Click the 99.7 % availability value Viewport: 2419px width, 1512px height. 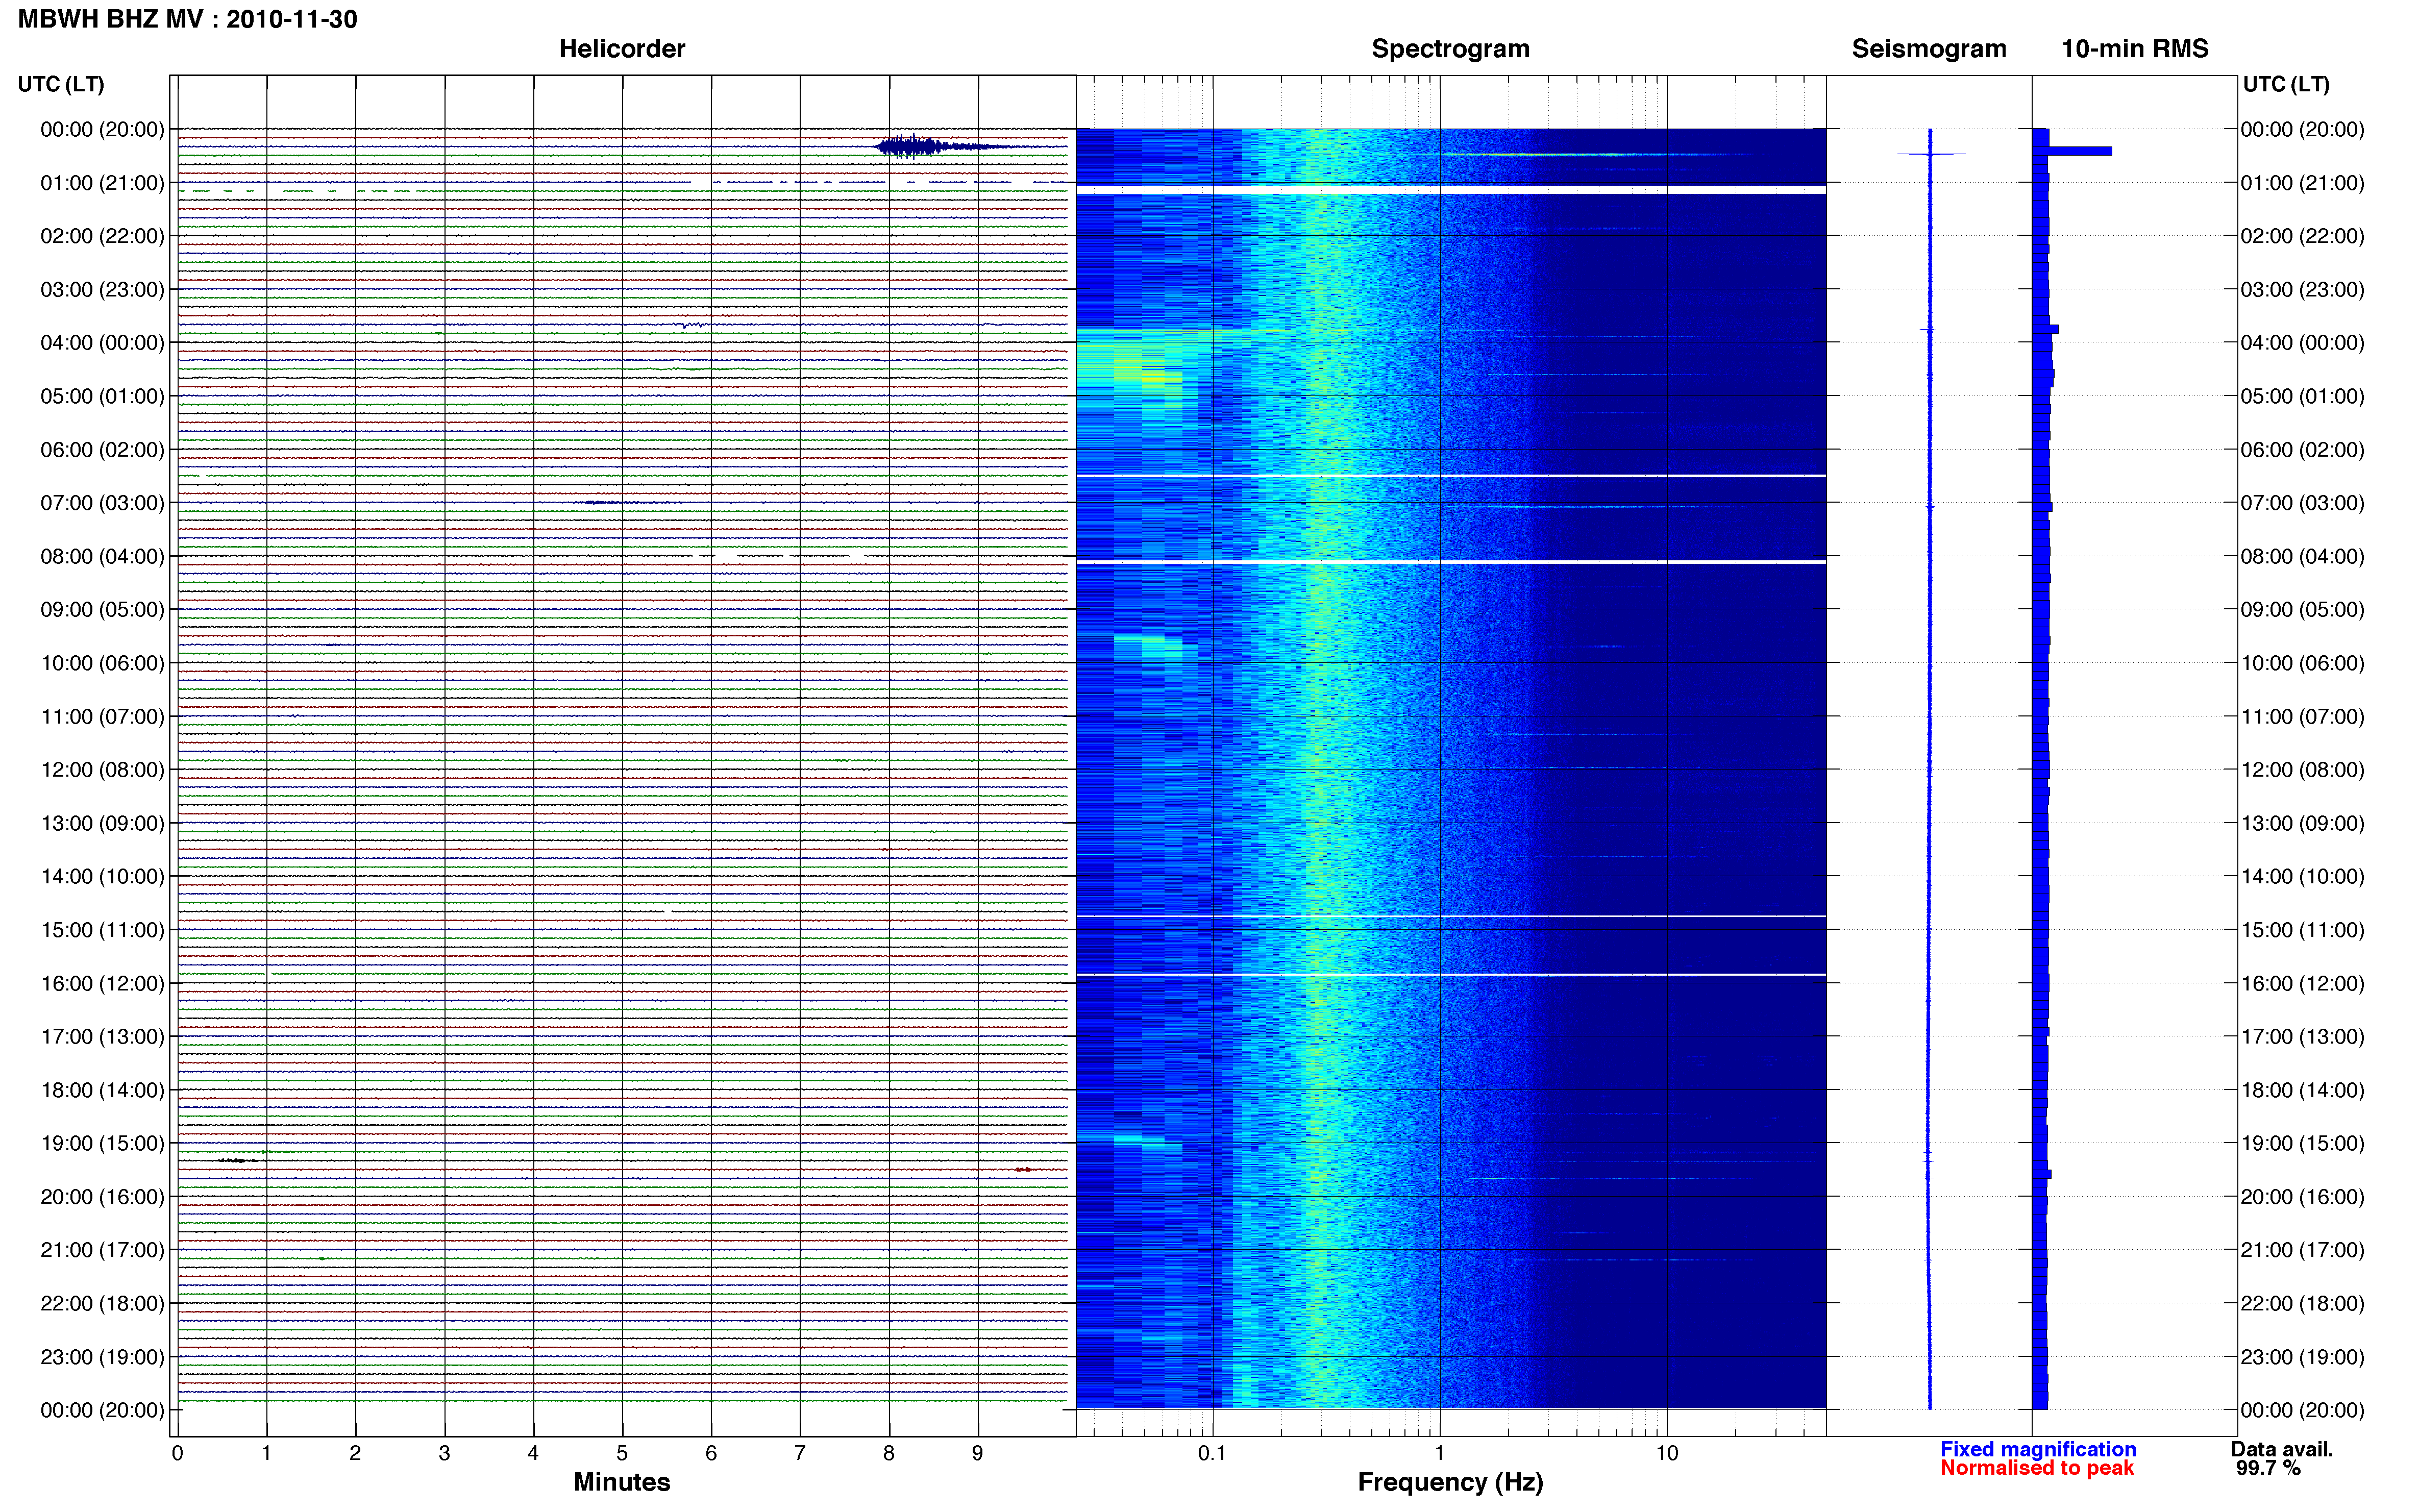pos(2268,1468)
